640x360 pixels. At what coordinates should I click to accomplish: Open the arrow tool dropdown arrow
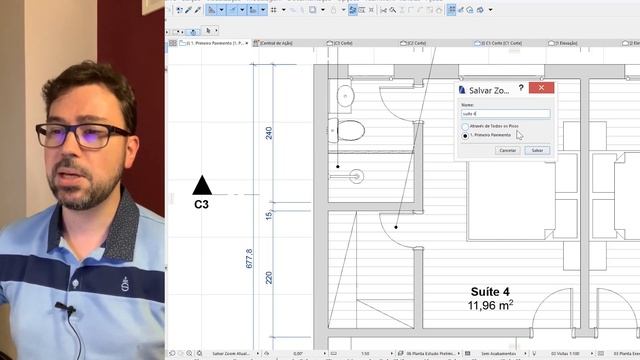216,31
